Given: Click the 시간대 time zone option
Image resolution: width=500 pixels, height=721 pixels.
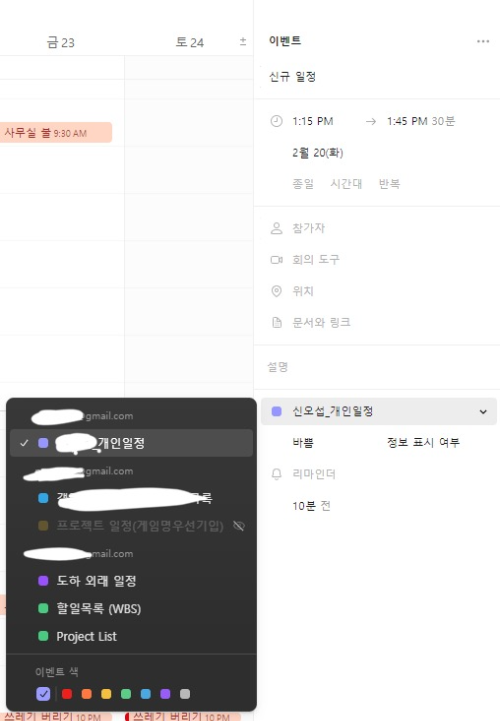Looking at the screenshot, I should pos(346,184).
